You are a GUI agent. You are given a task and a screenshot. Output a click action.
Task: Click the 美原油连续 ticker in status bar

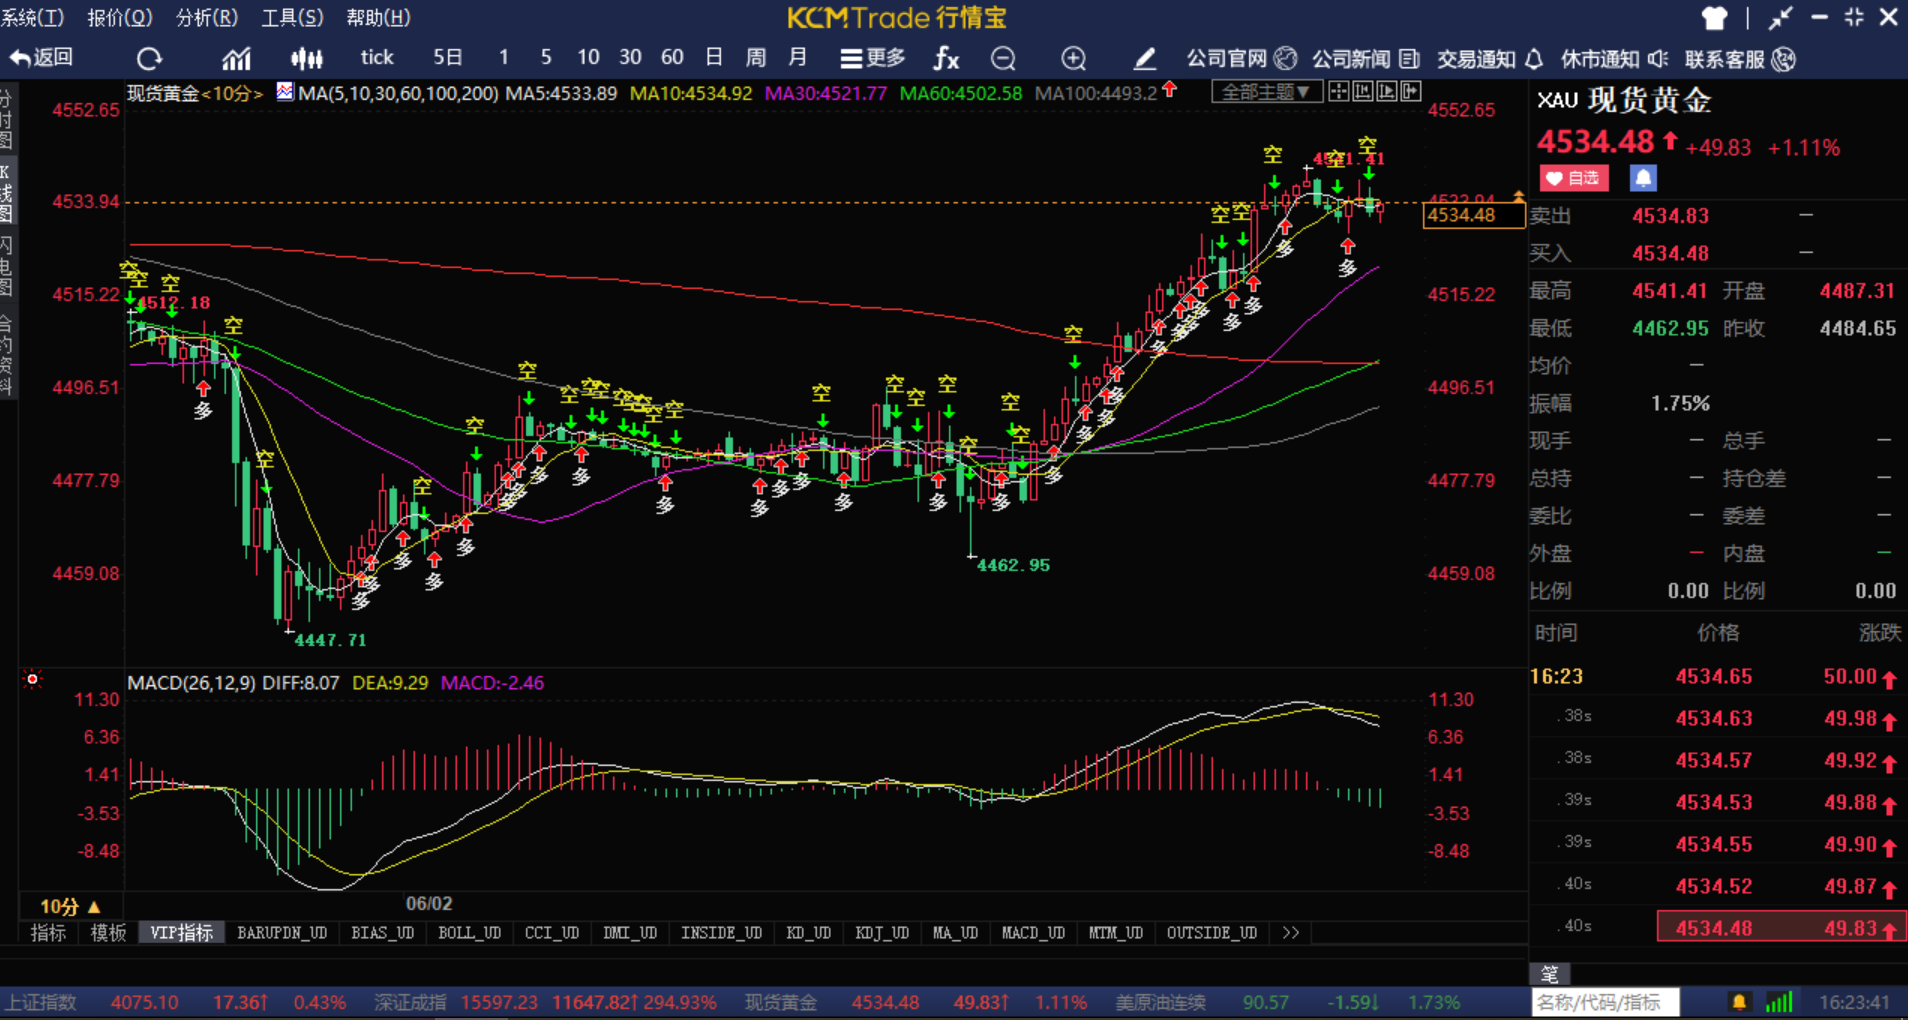tap(1160, 1002)
